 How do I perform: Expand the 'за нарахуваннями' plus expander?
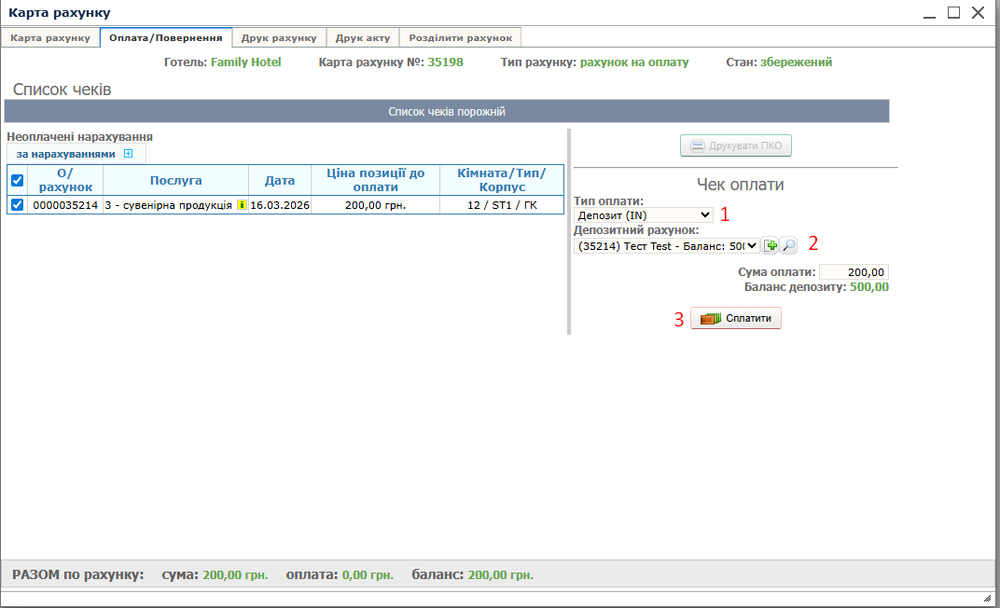click(128, 154)
